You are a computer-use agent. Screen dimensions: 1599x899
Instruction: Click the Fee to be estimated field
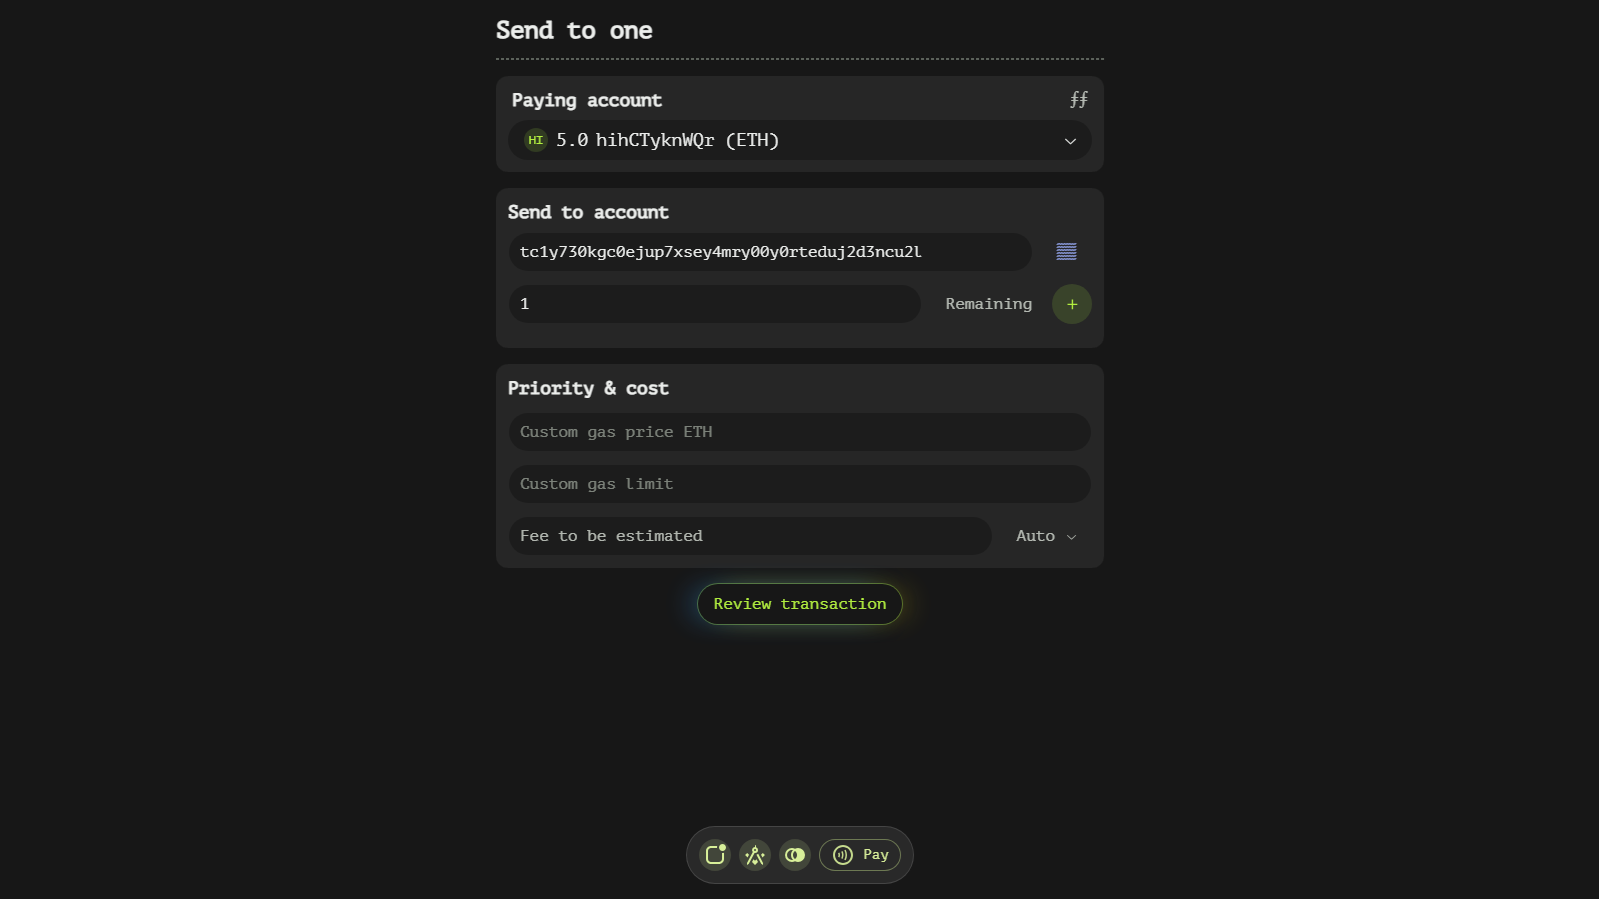(749, 536)
